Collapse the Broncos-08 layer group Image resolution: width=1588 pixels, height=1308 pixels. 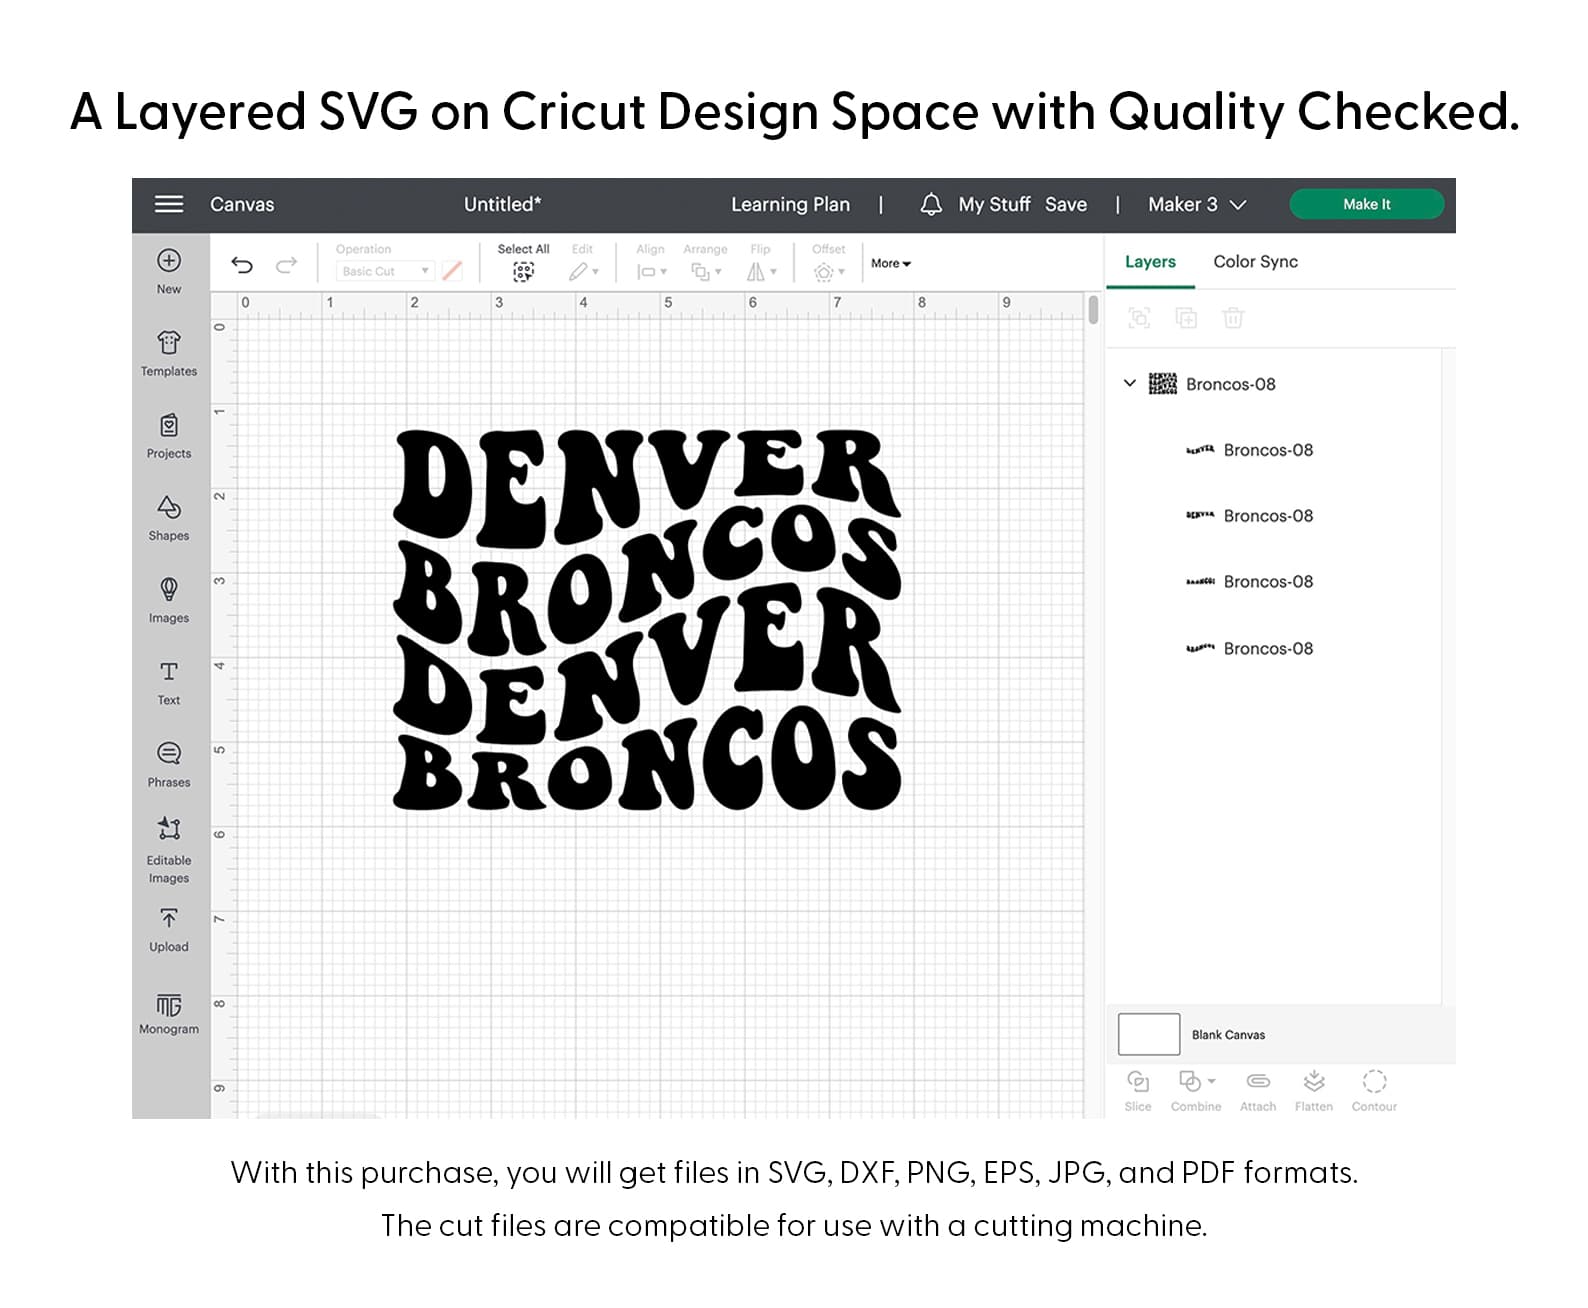[1130, 384]
